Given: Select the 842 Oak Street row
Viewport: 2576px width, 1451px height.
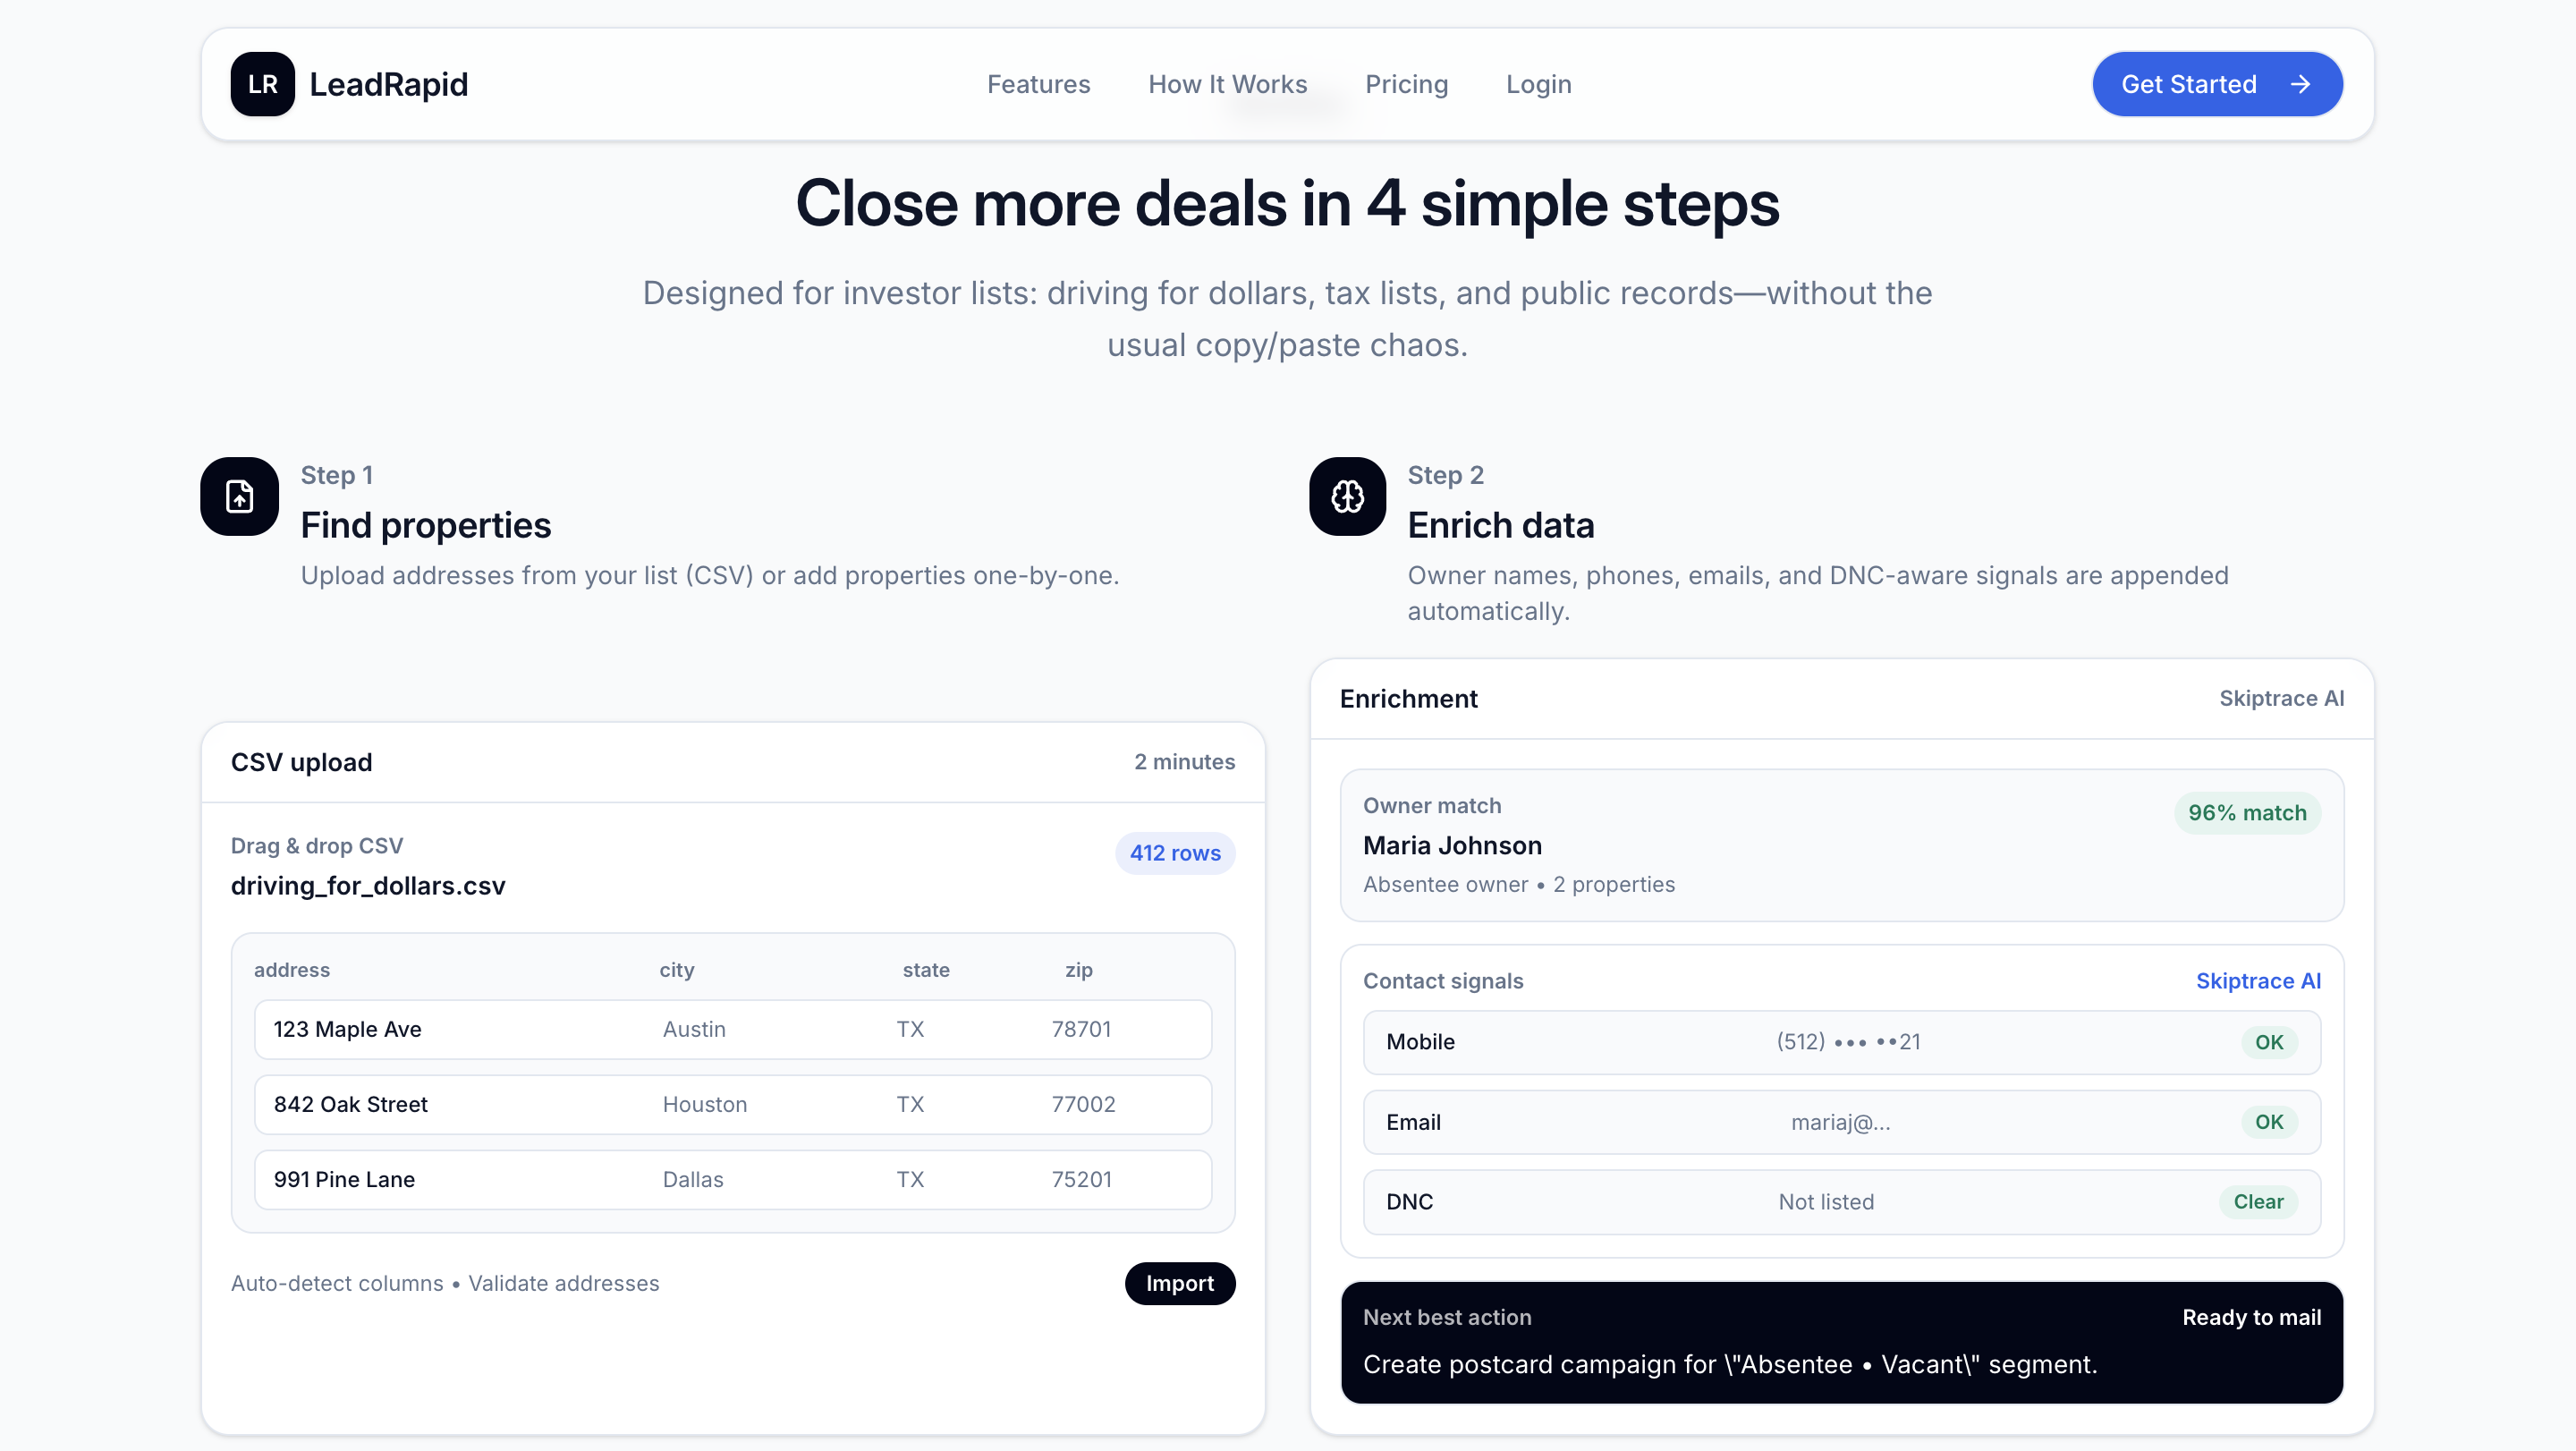Looking at the screenshot, I should [732, 1104].
